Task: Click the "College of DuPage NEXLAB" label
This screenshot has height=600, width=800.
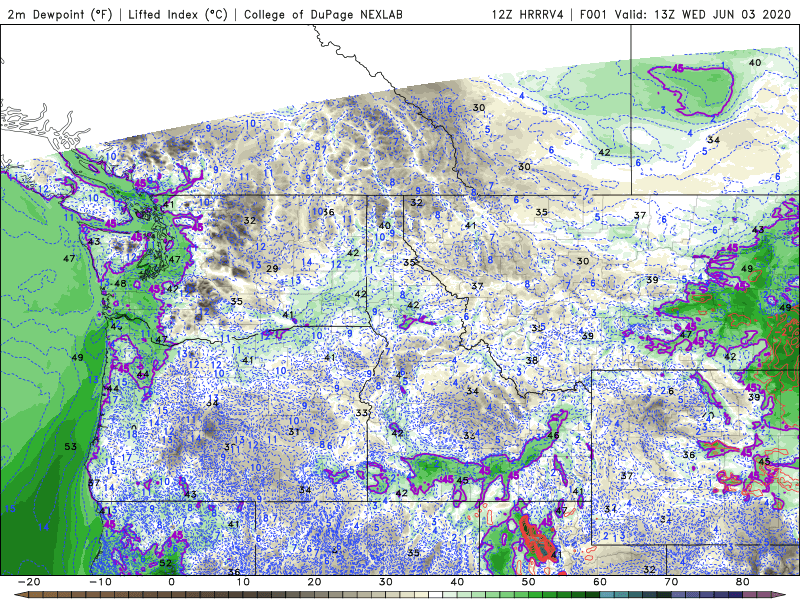Action: click(x=323, y=14)
